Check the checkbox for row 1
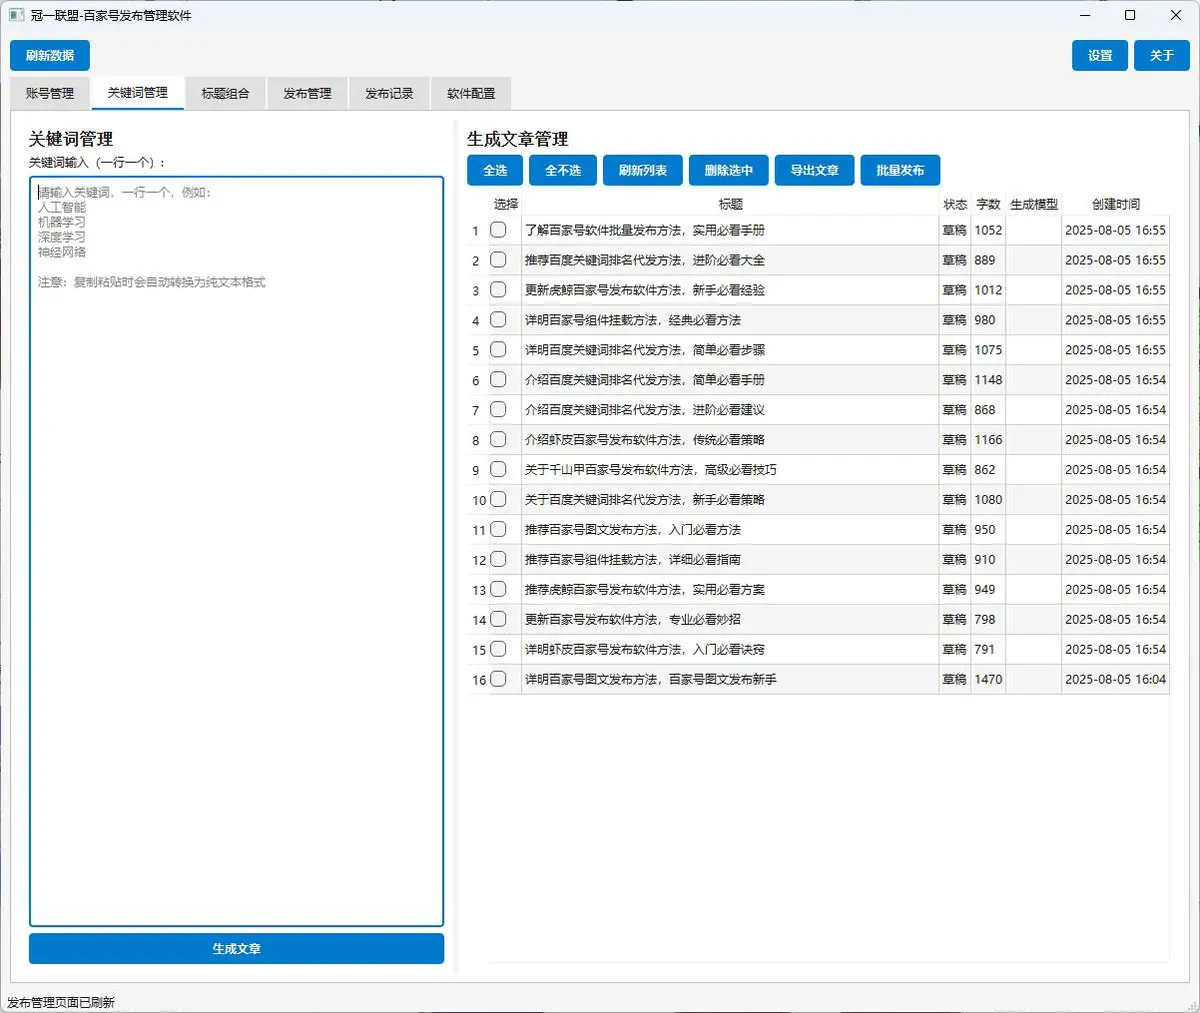The image size is (1200, 1013). pyautogui.click(x=498, y=230)
